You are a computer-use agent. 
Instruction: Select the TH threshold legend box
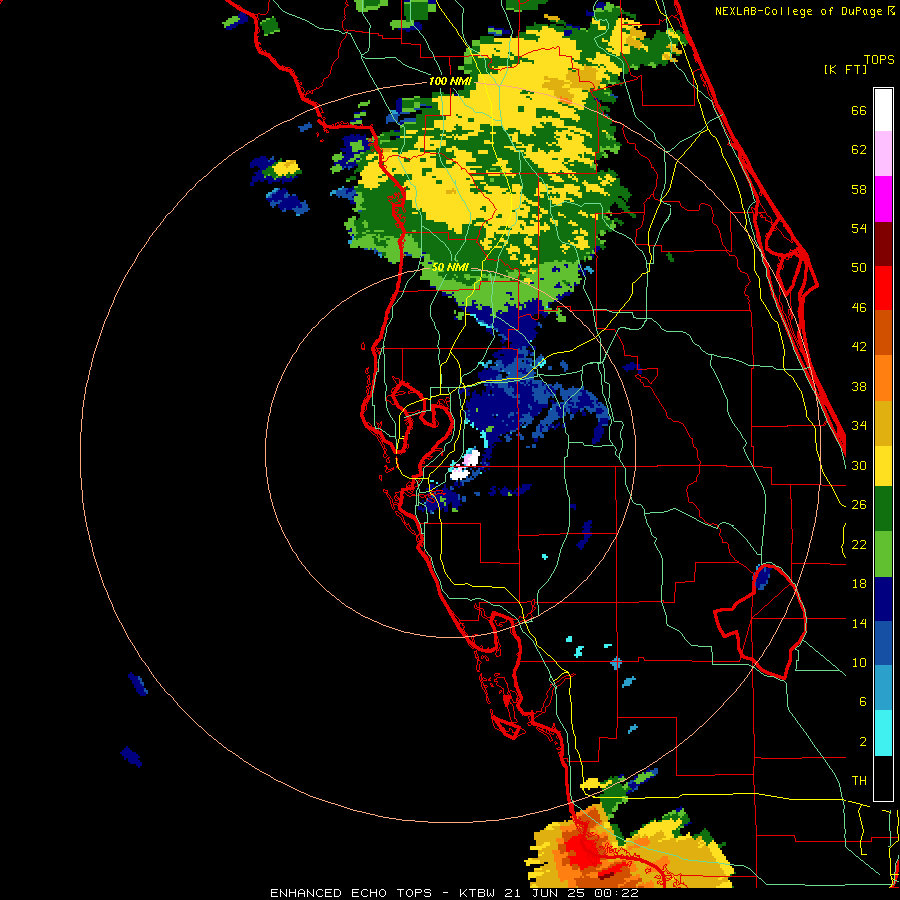coord(883,778)
